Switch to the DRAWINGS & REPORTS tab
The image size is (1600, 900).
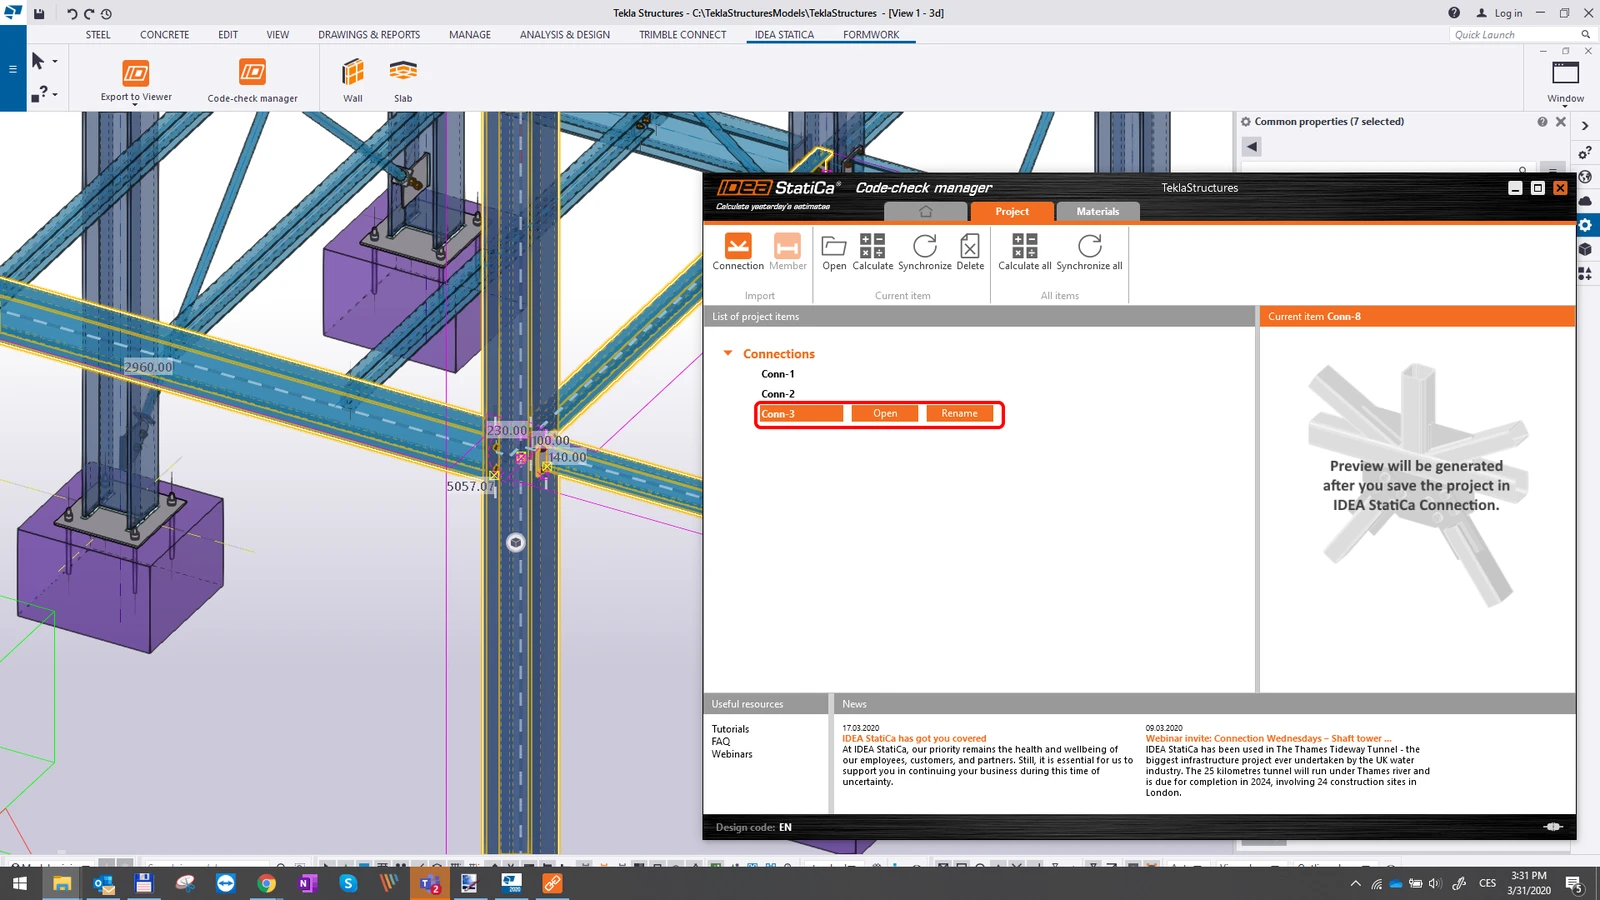click(369, 35)
